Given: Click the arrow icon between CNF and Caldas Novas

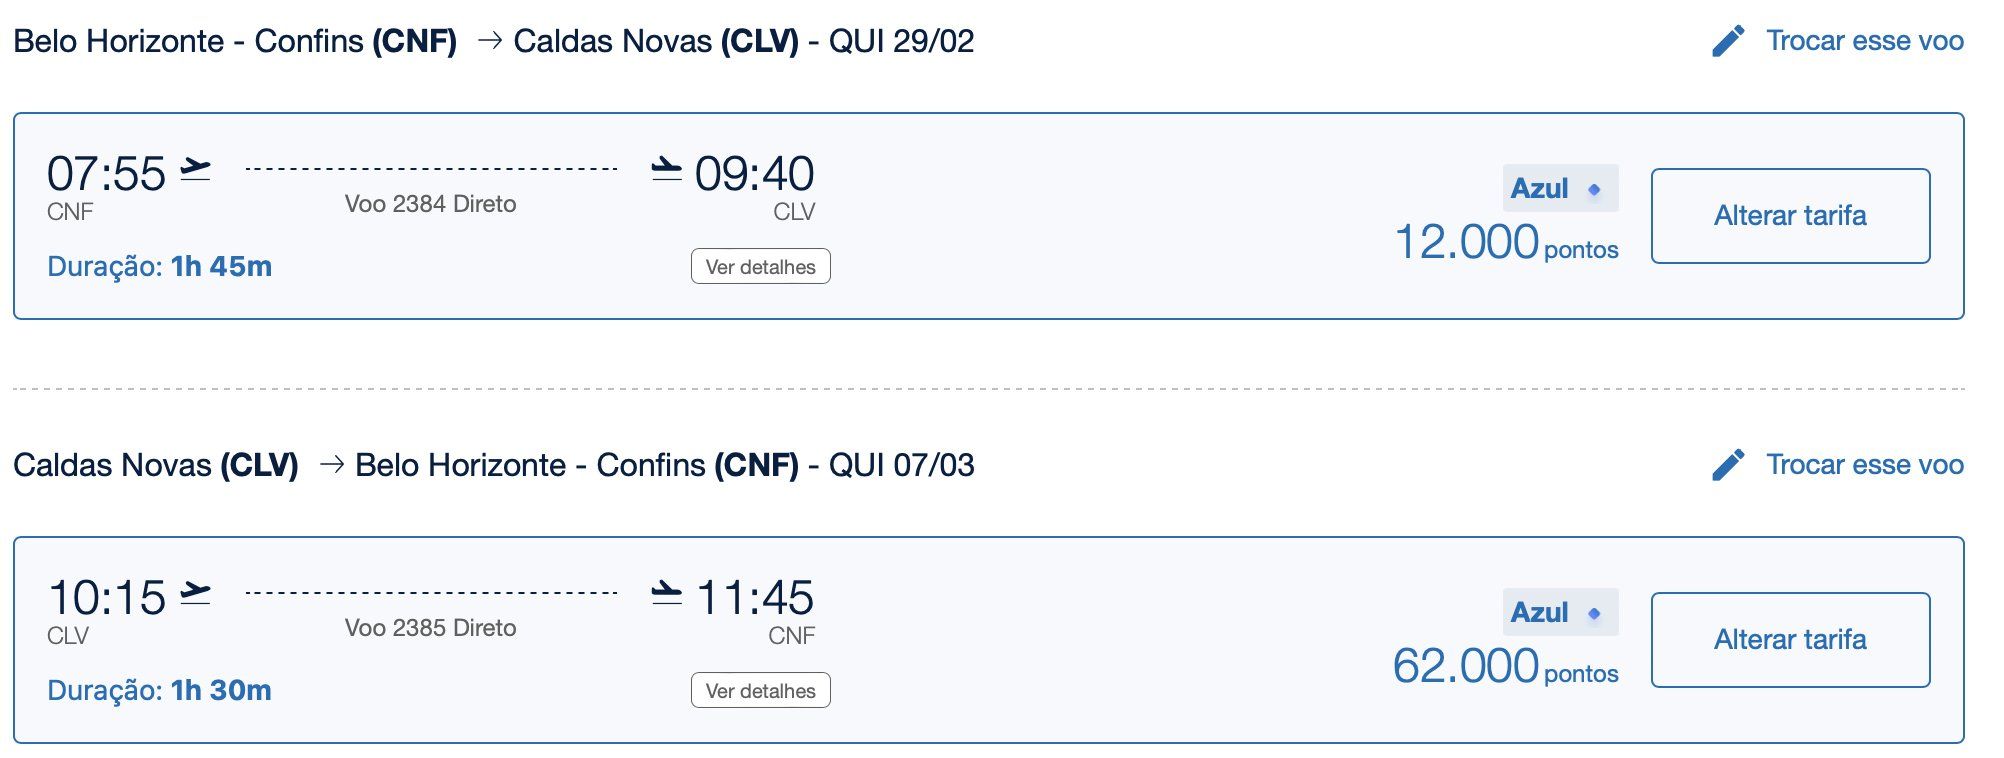Looking at the screenshot, I should tap(490, 41).
